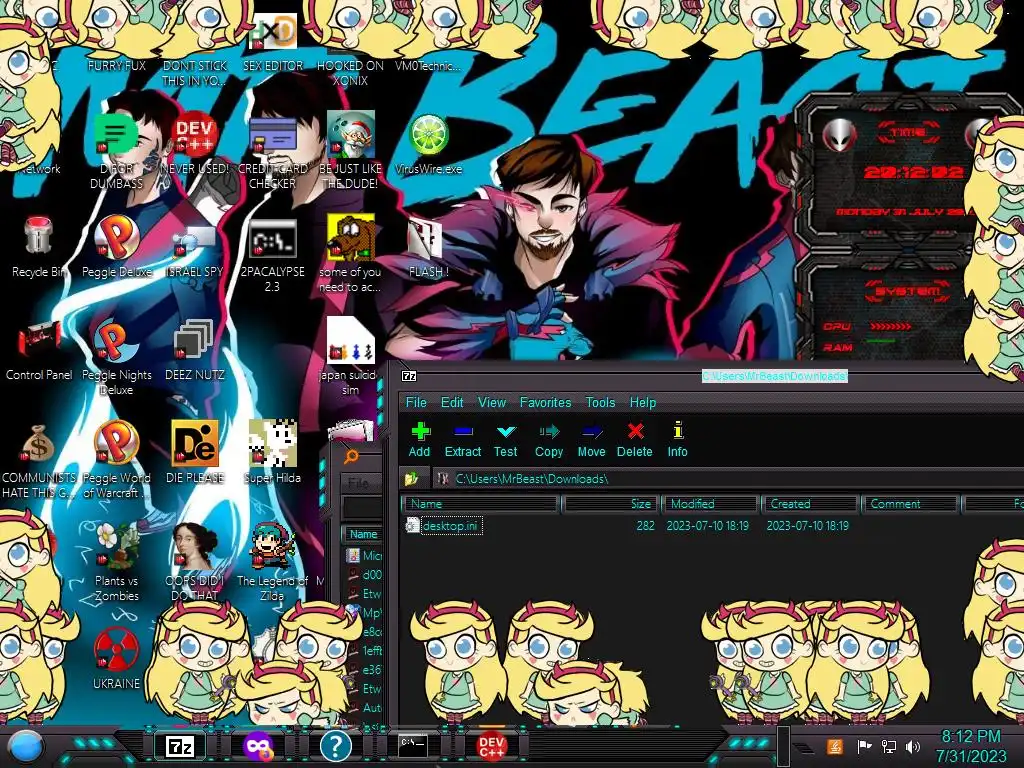Sort by the Name column header
The height and width of the screenshot is (768, 1024).
(481, 504)
